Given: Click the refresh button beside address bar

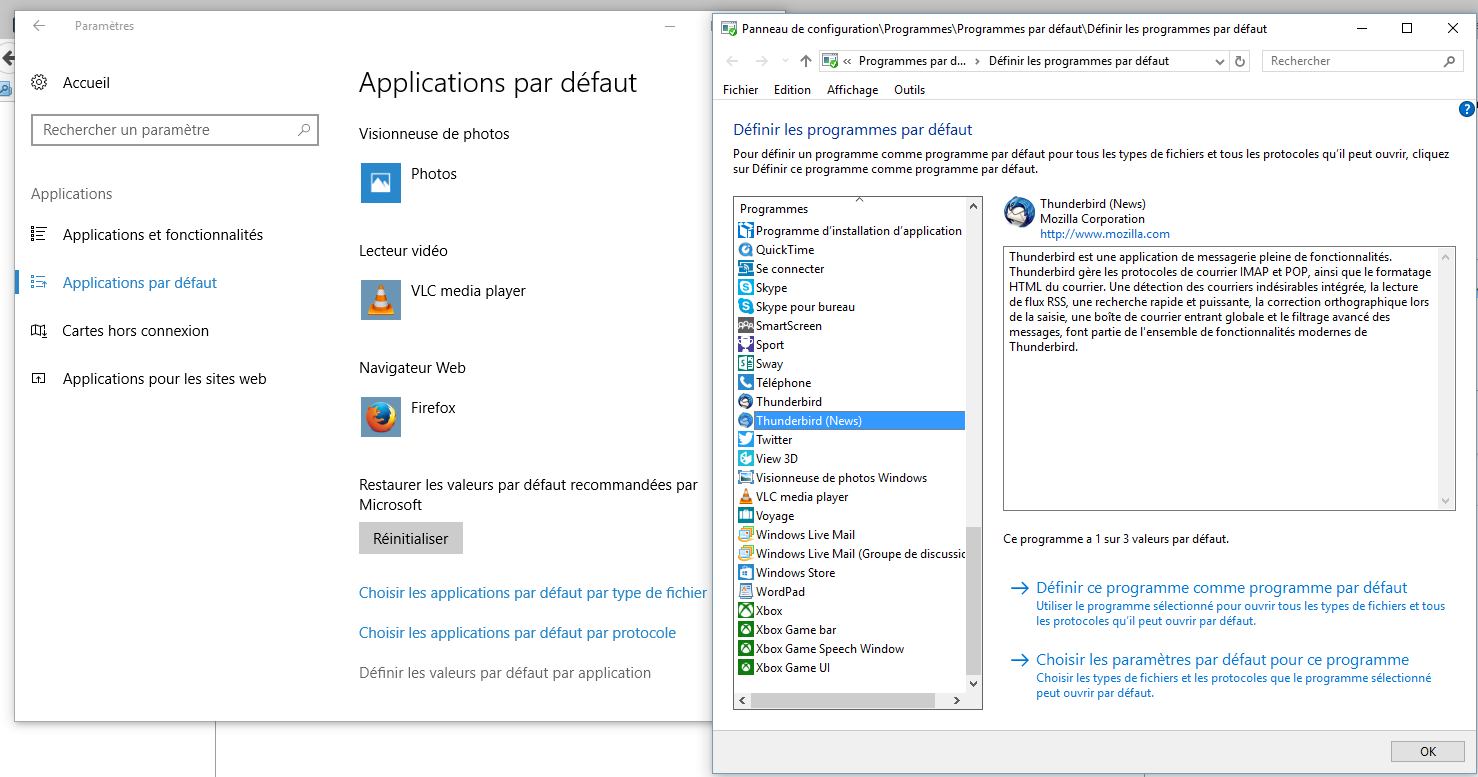Looking at the screenshot, I should (1240, 61).
